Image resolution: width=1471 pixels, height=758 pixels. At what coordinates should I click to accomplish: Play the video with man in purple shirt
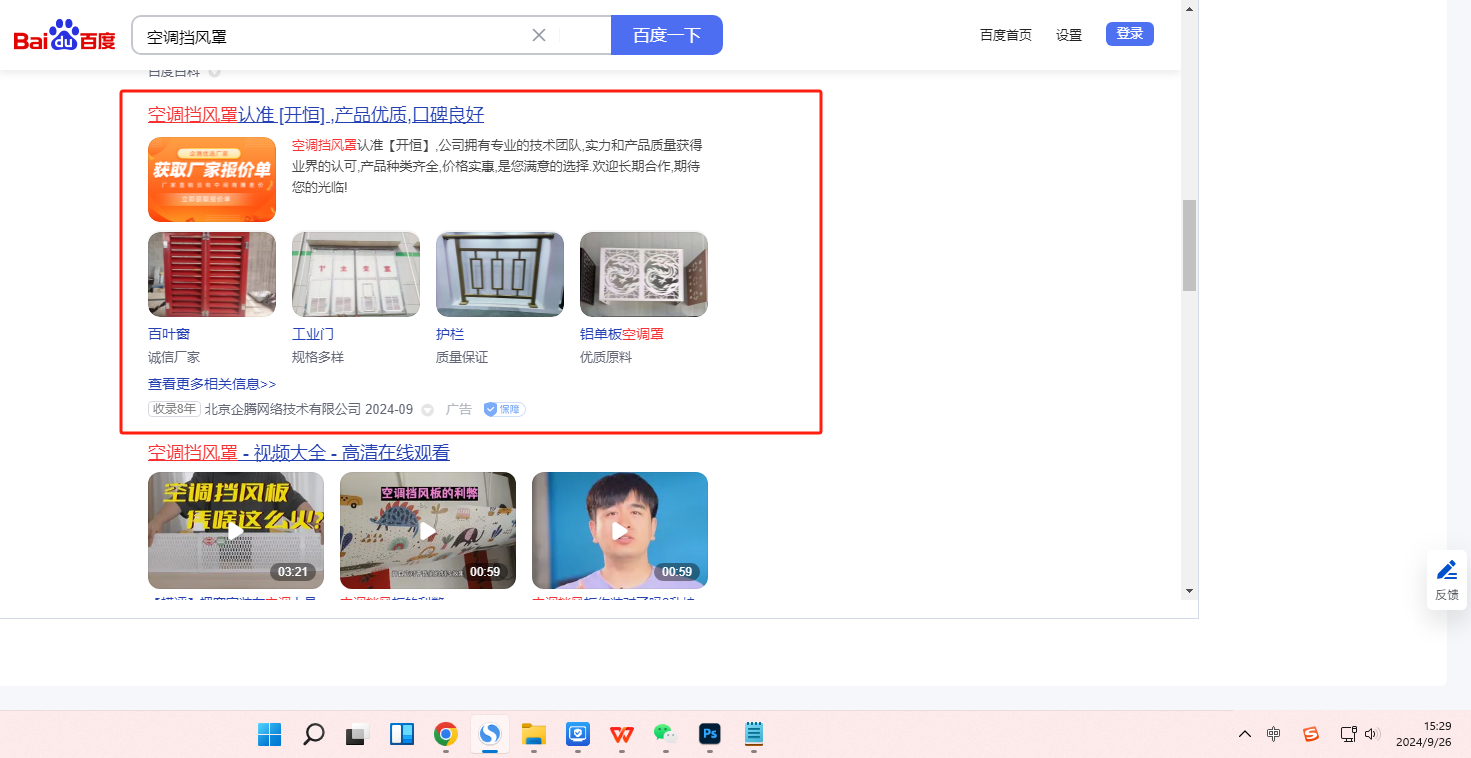[x=620, y=530]
